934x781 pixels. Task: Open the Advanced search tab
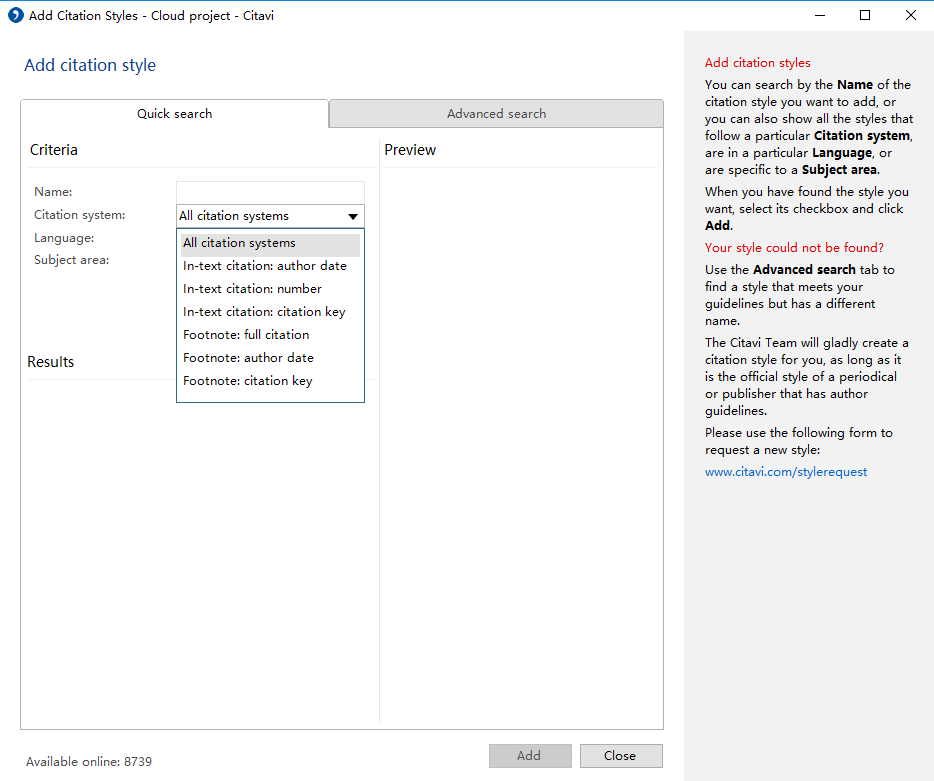tap(496, 114)
